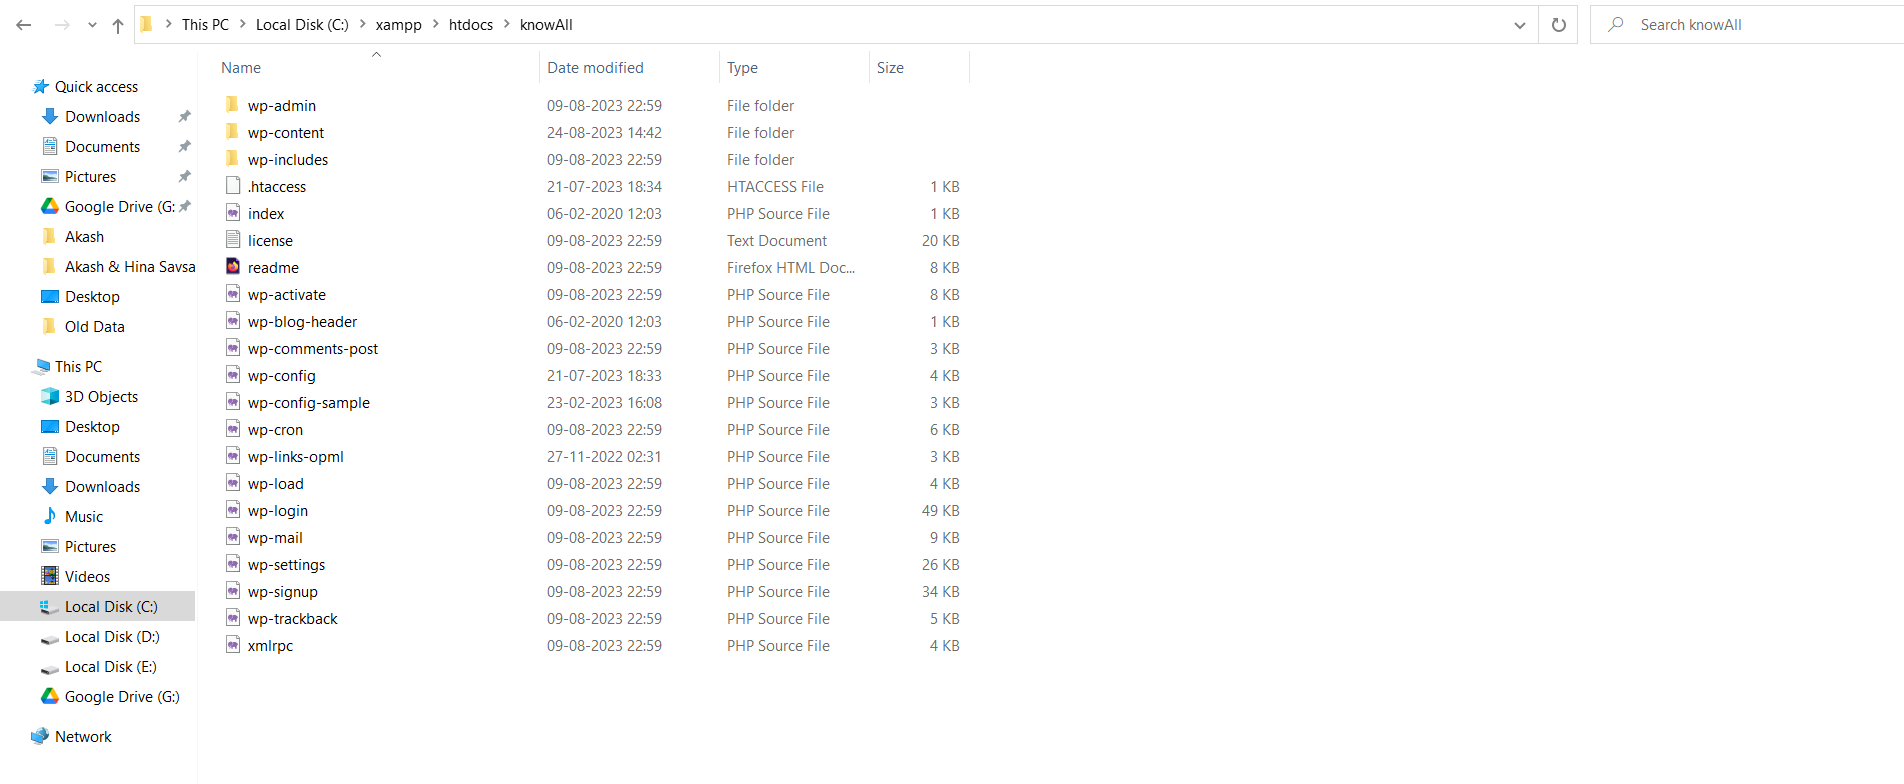Open Google Drive (G:) under This PC
Image resolution: width=1904 pixels, height=784 pixels.
[121, 697]
